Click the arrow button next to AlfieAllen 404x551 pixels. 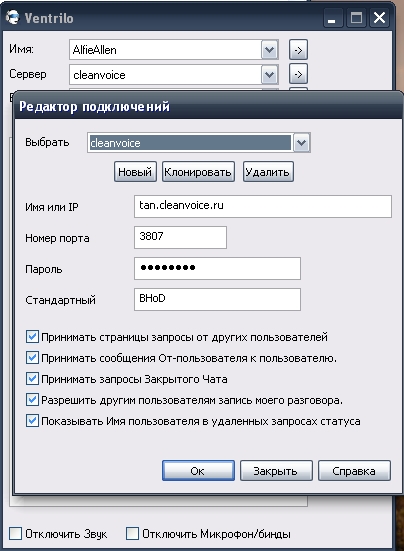tap(298, 50)
